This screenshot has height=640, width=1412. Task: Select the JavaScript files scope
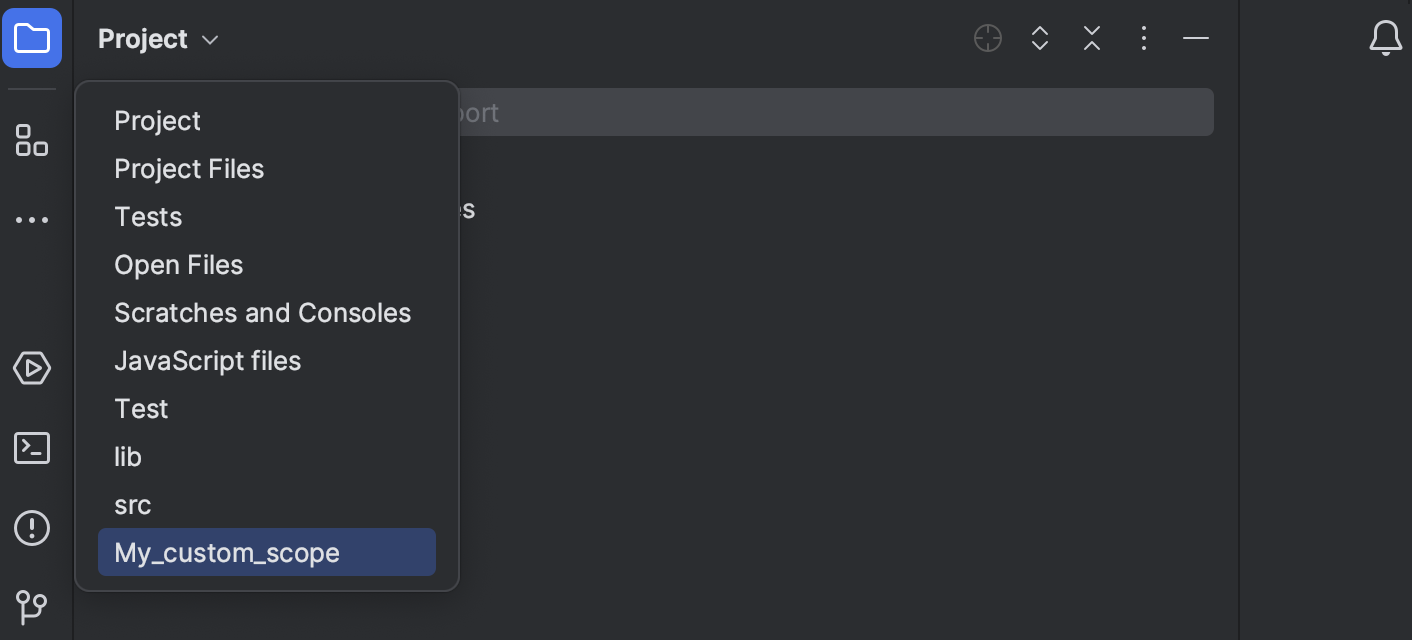(208, 360)
